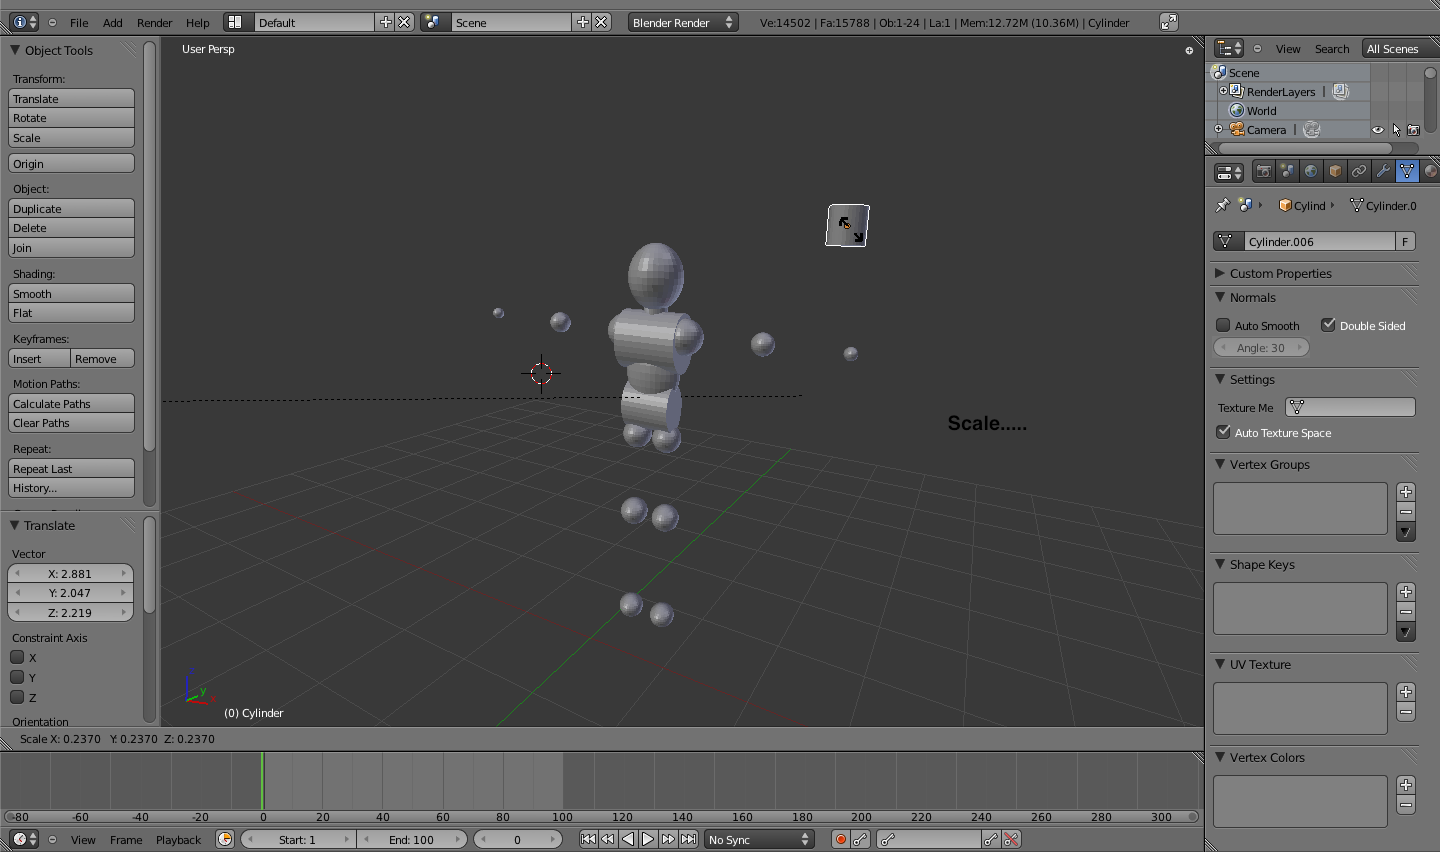Adjust the X translate value slider

[71, 573]
